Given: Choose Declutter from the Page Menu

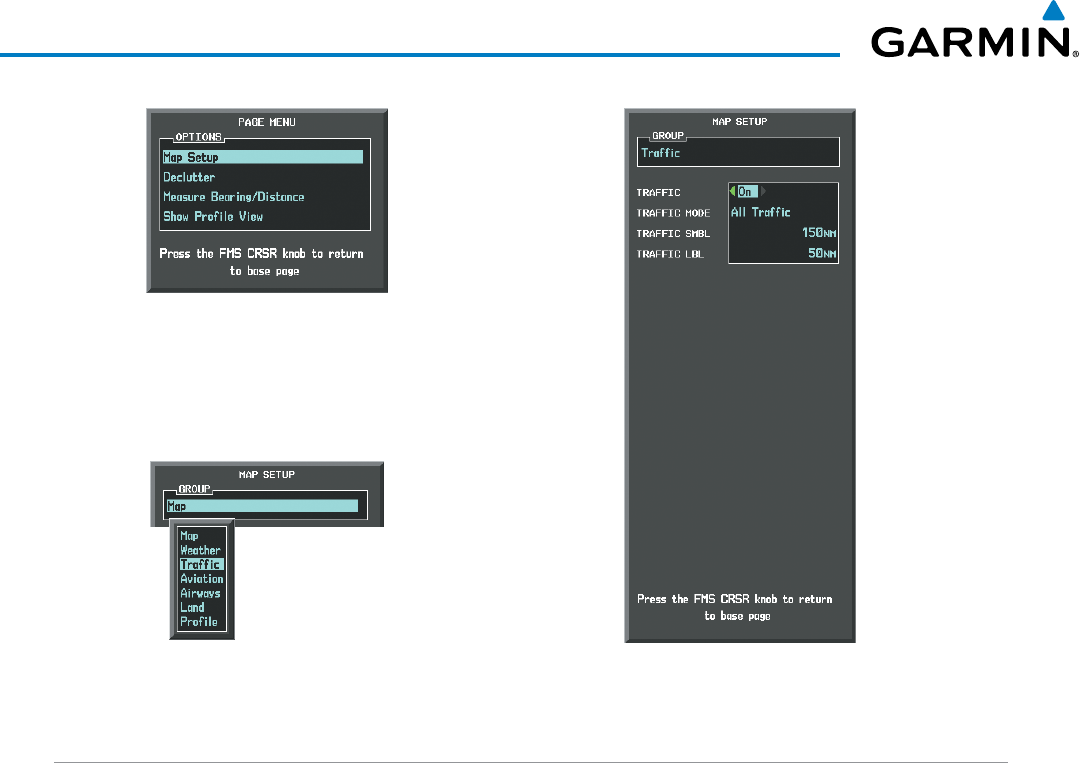Looking at the screenshot, I should click(x=189, y=177).
